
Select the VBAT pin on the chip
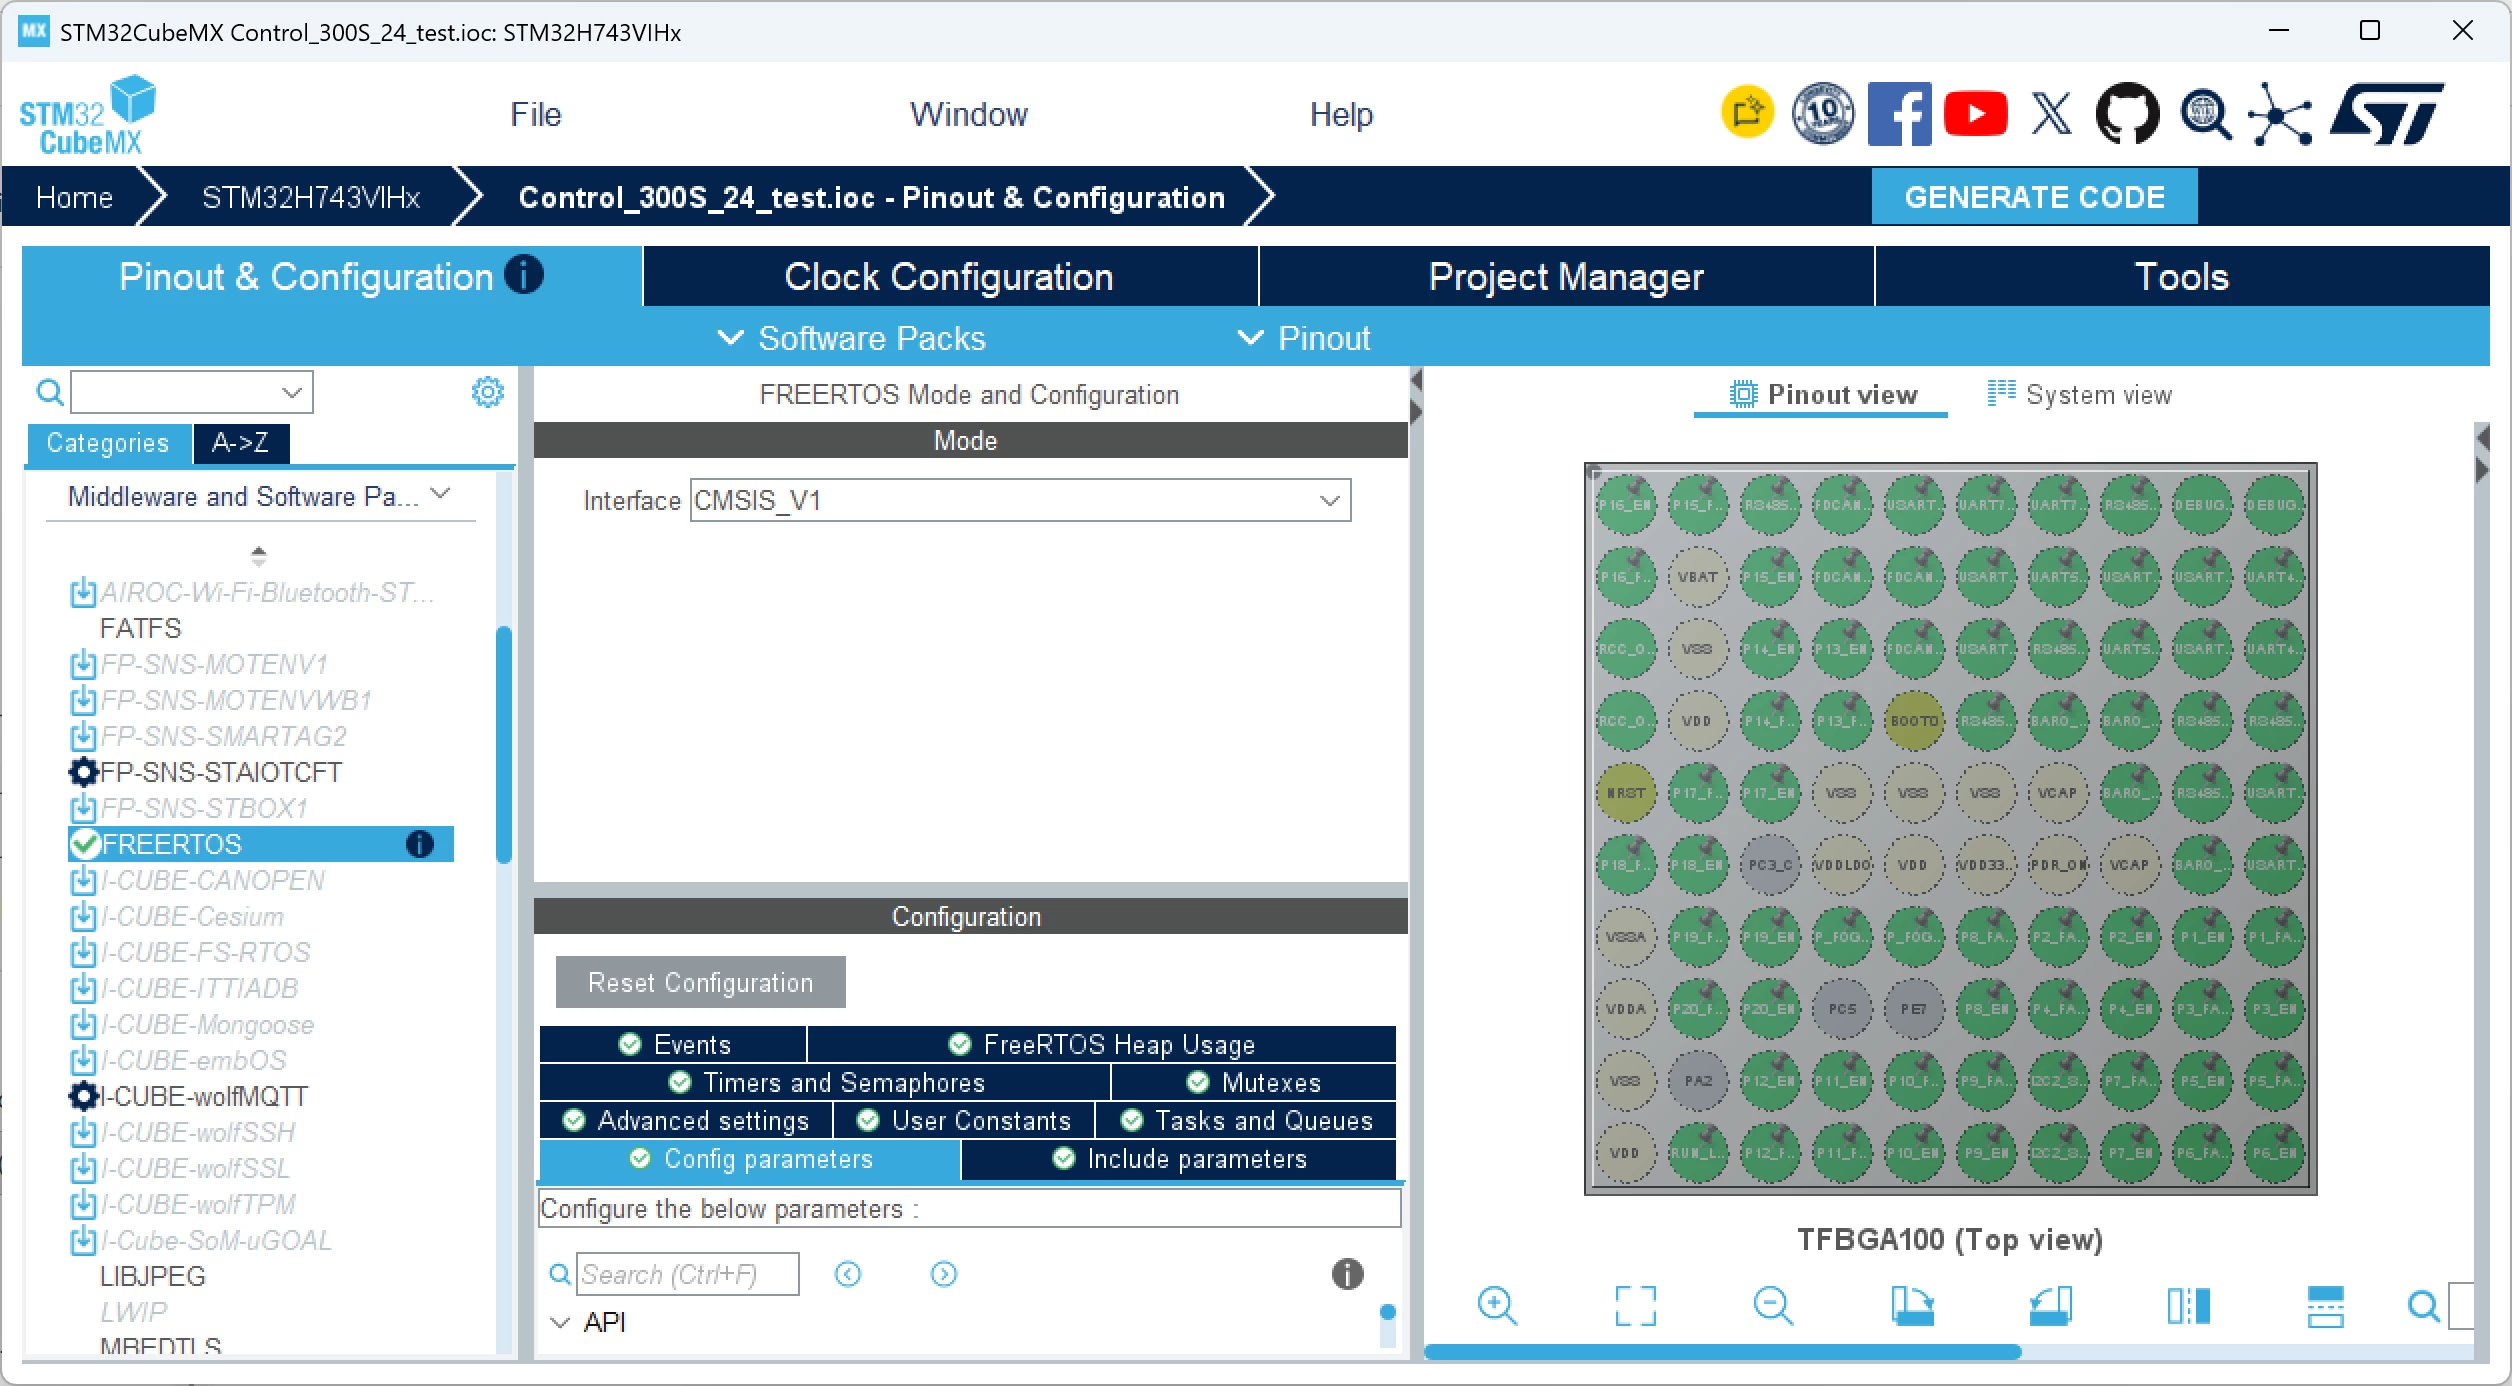(x=1697, y=577)
